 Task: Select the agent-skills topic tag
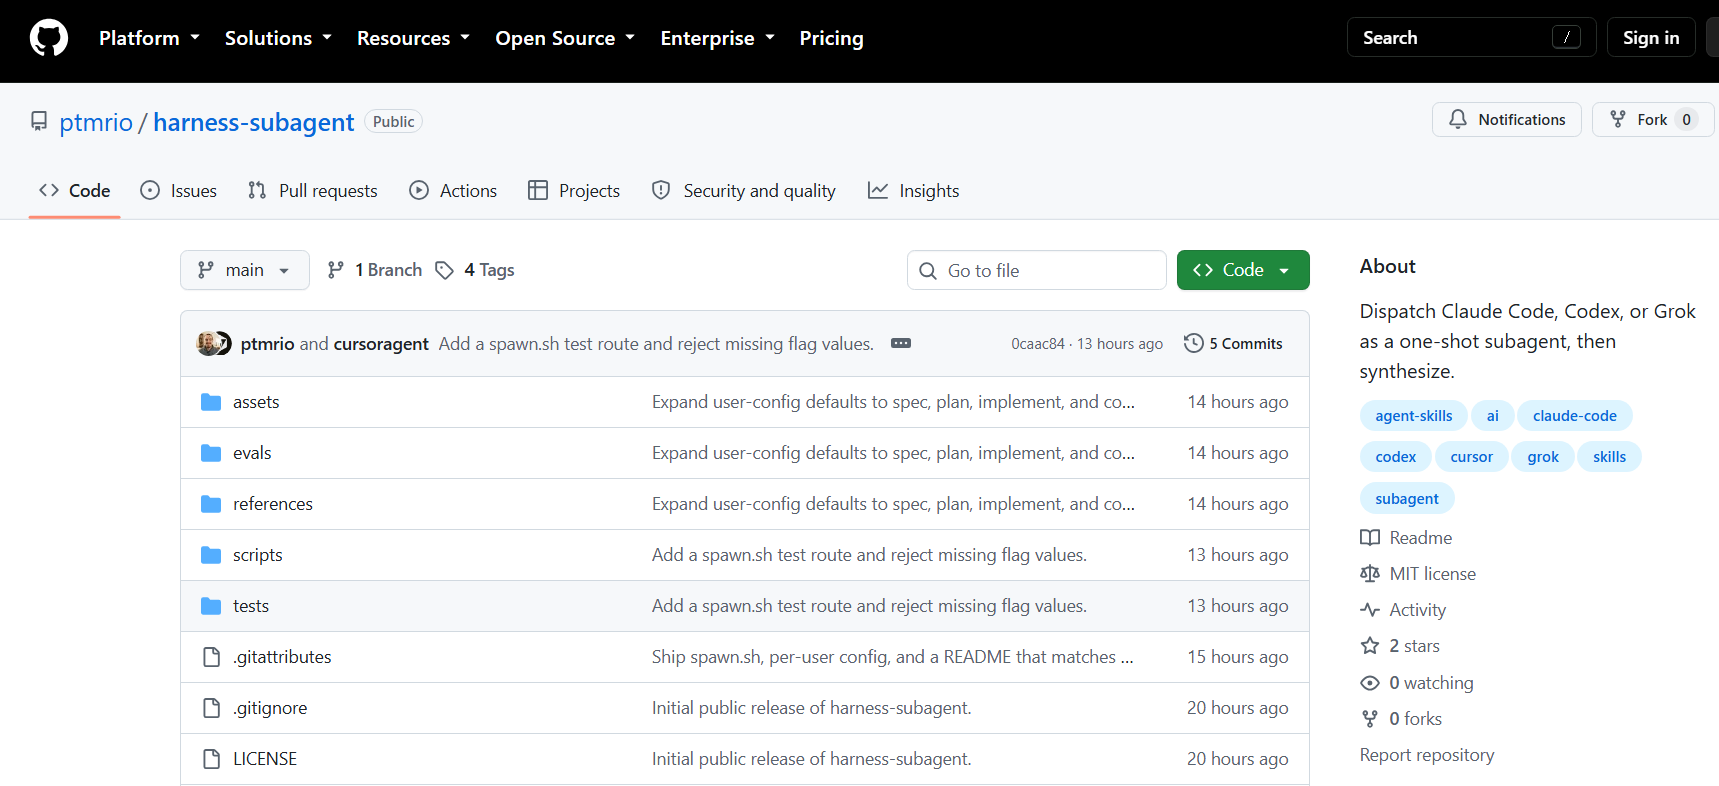(x=1414, y=416)
